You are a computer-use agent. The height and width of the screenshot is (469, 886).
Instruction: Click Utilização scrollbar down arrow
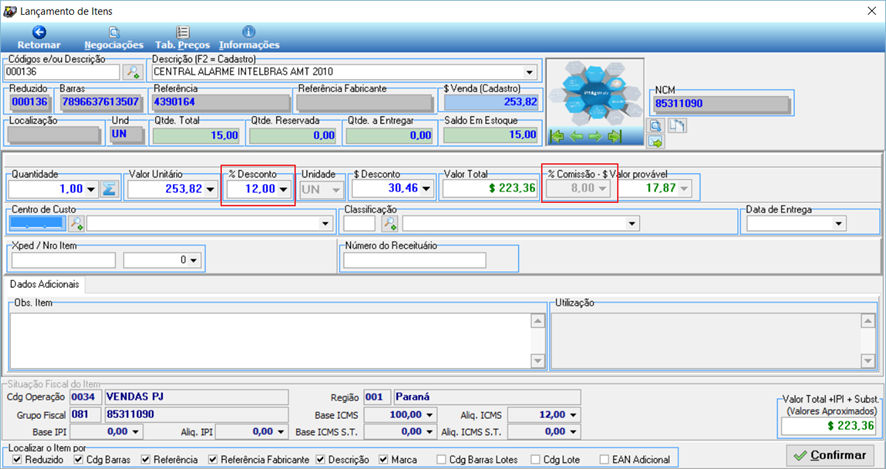pos(867,361)
